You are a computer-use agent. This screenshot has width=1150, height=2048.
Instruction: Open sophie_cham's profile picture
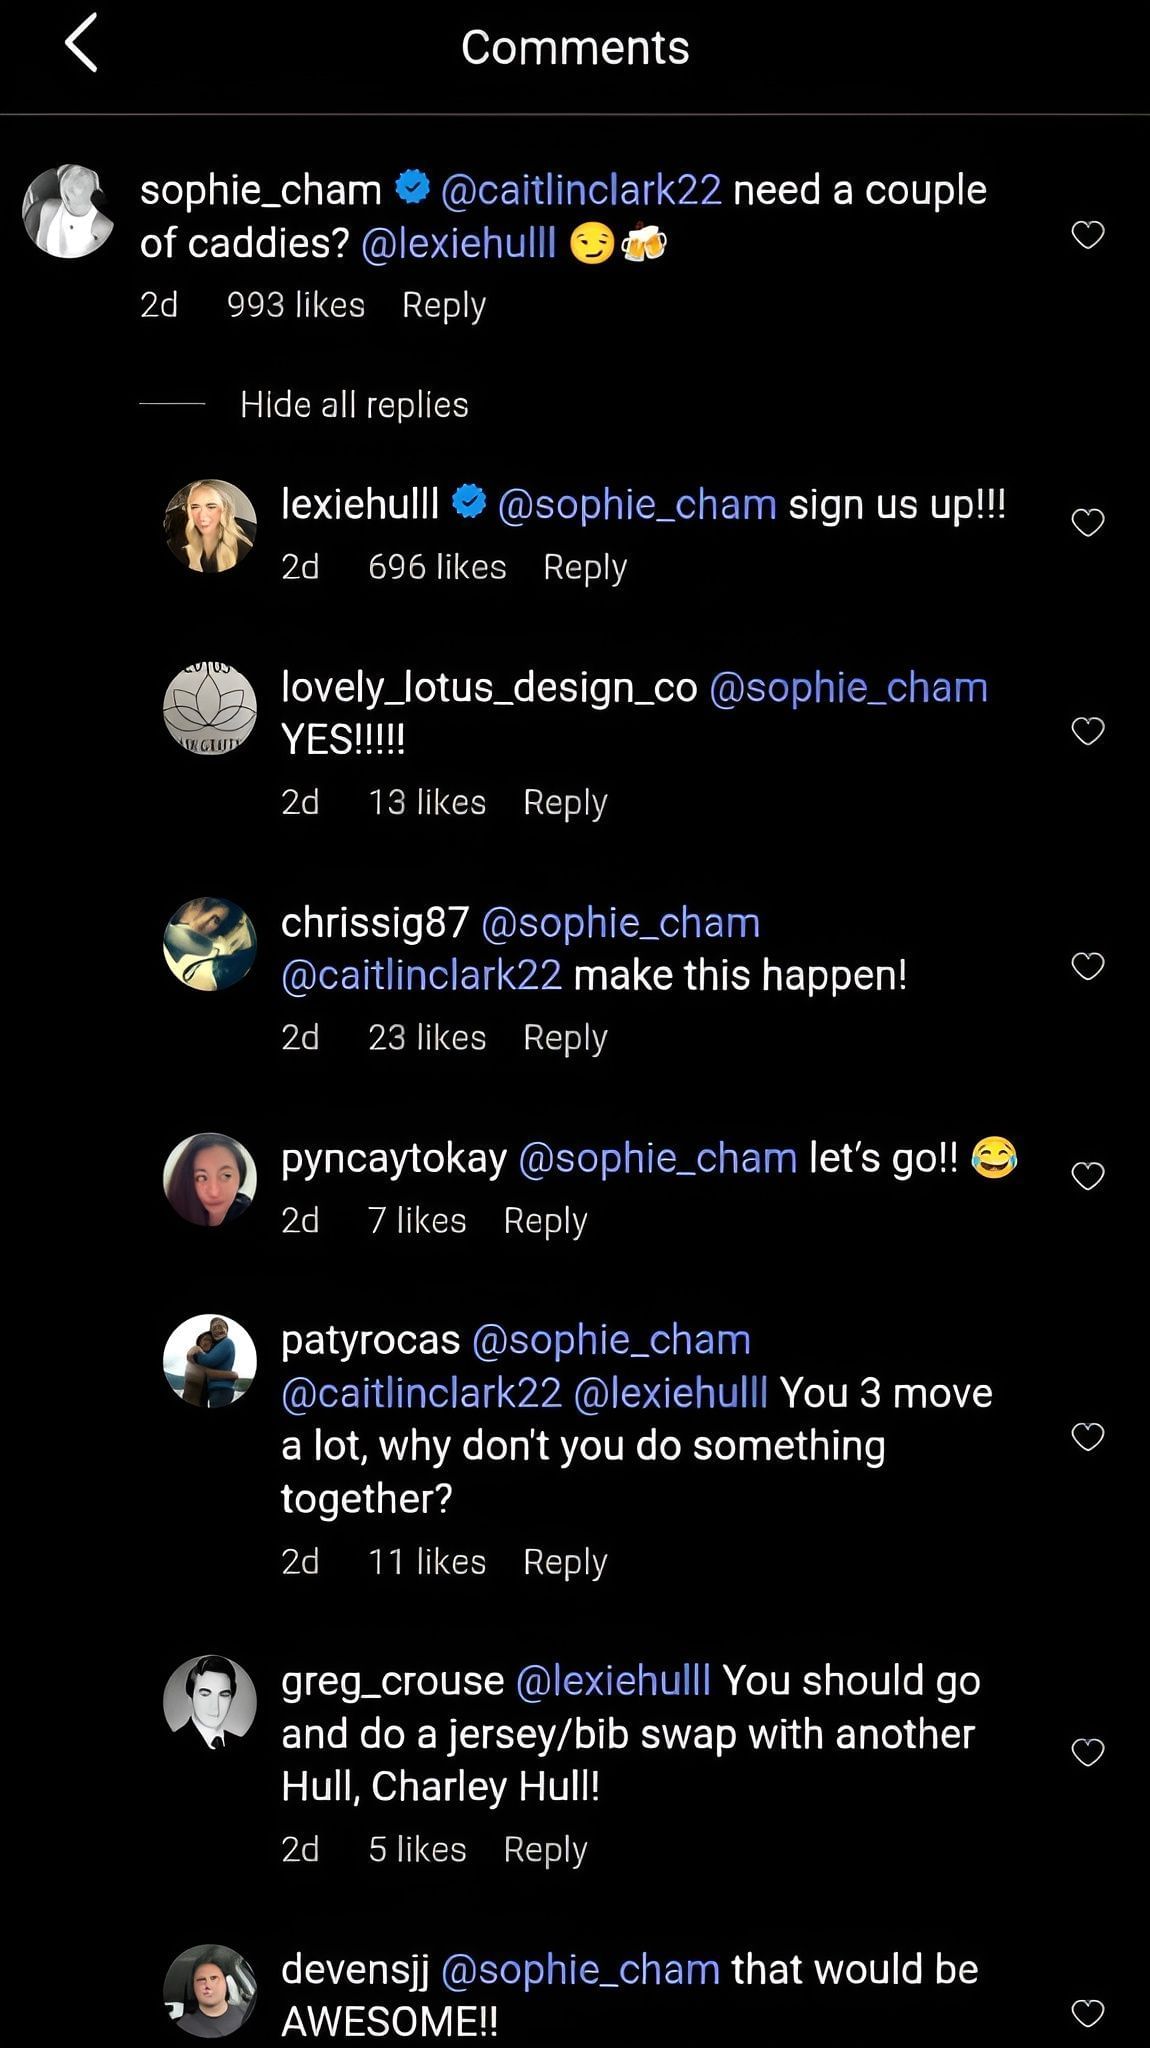[x=68, y=211]
